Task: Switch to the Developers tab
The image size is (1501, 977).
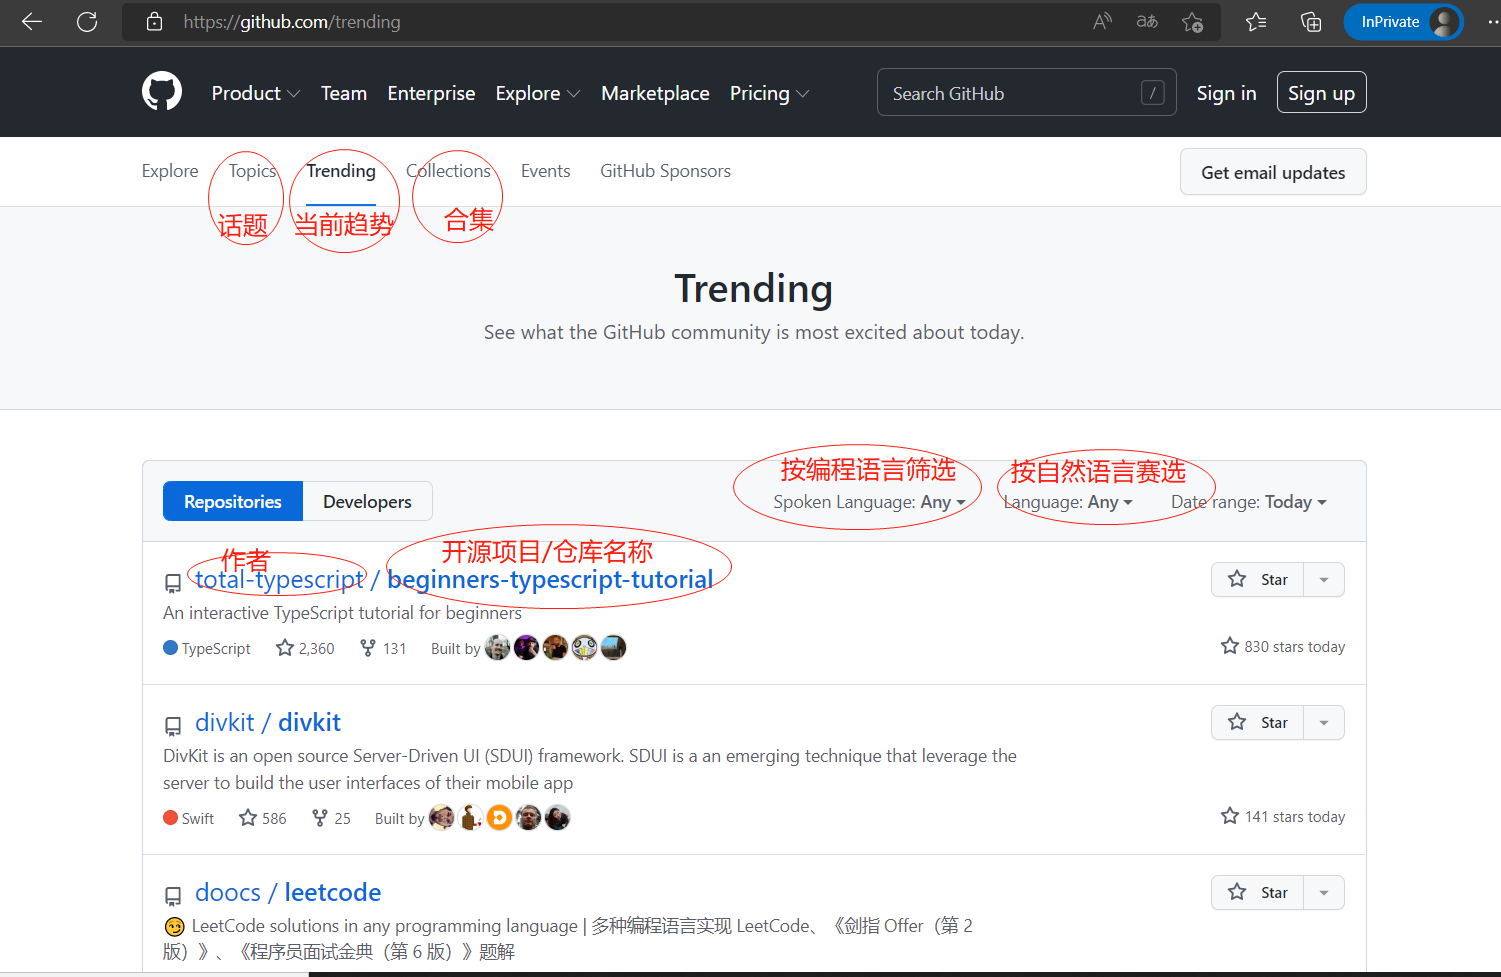Action: 367,502
